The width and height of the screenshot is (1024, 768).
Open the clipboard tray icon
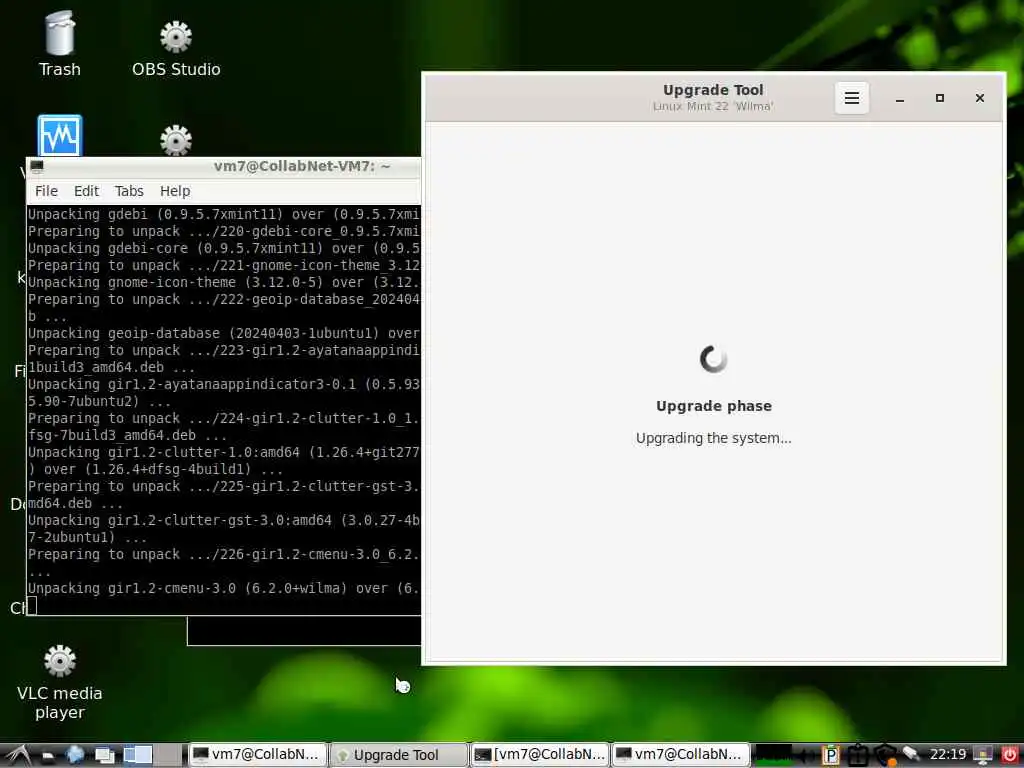pos(857,755)
